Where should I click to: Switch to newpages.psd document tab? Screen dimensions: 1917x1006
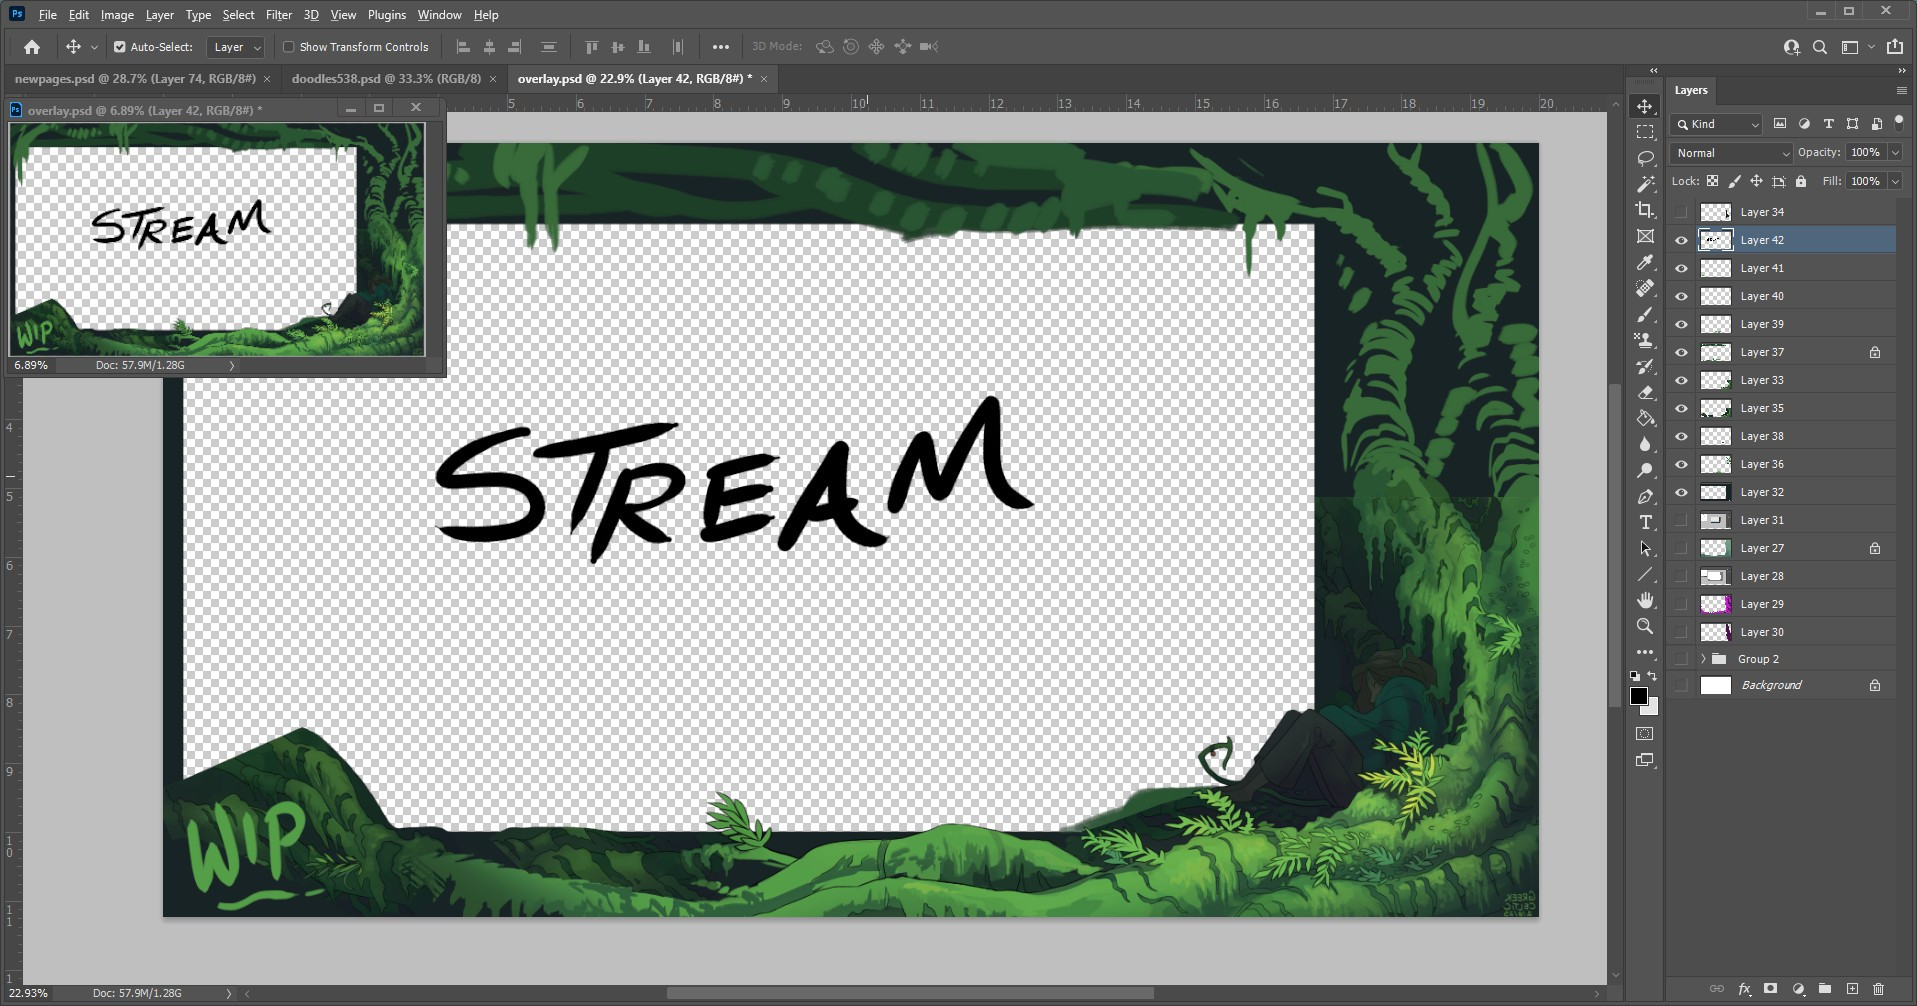click(x=135, y=78)
